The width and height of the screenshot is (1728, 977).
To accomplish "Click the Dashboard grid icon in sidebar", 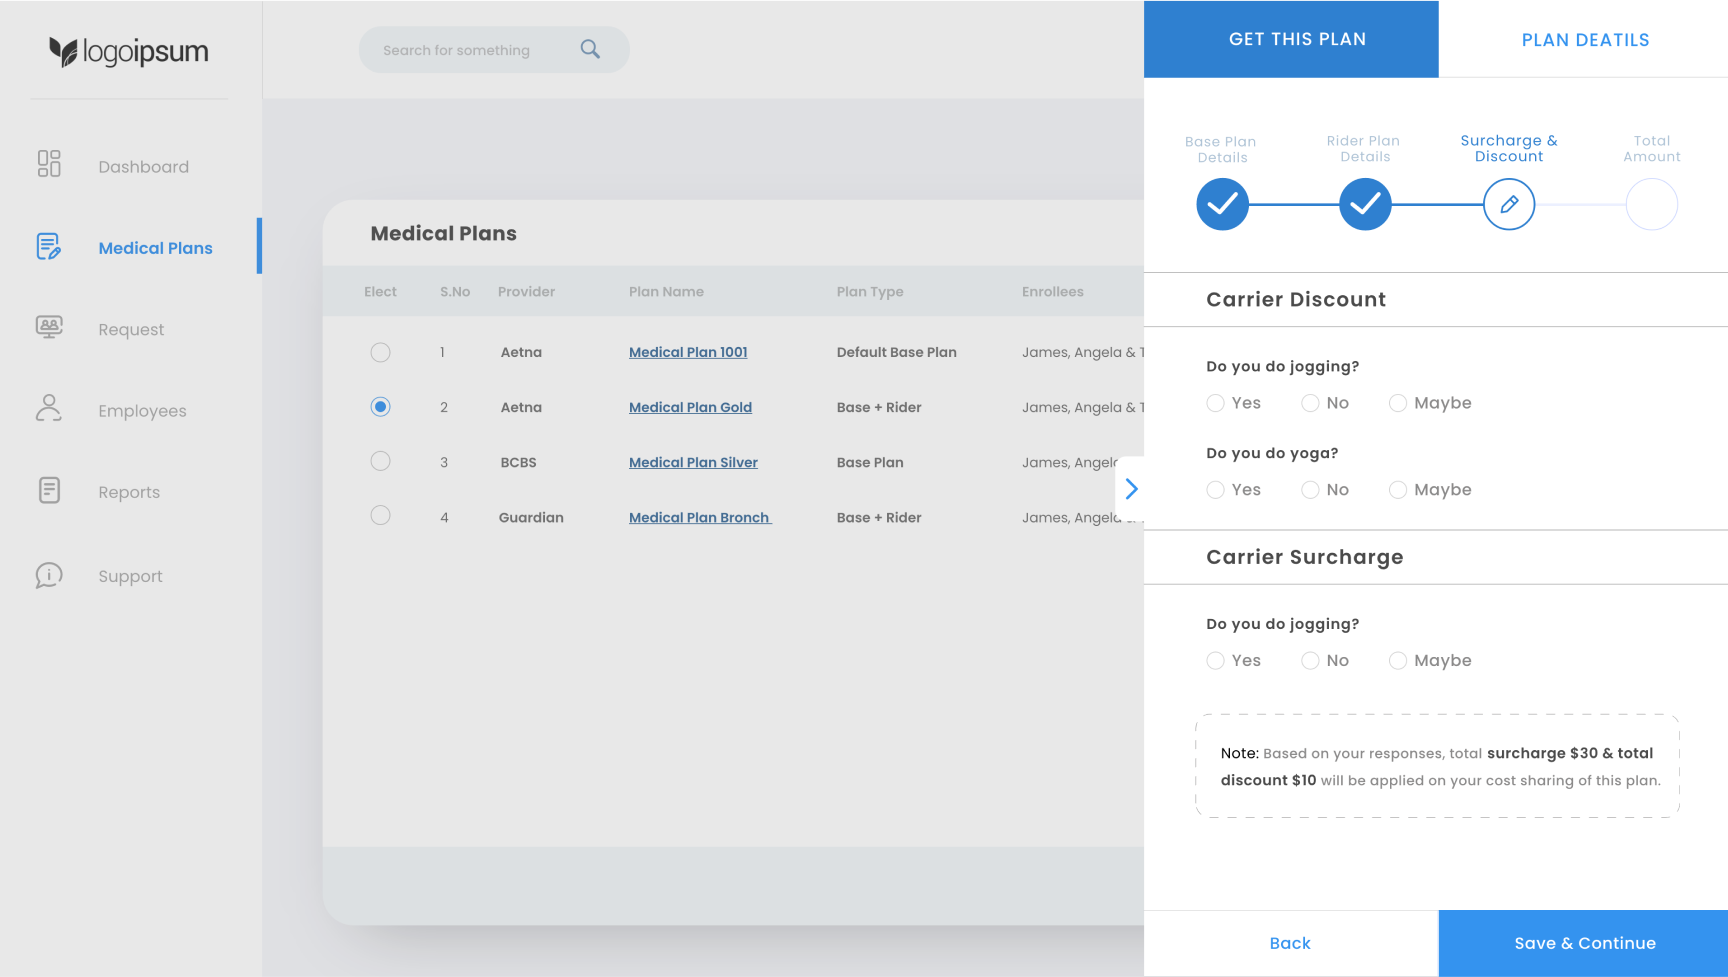I will pyautogui.click(x=49, y=164).
